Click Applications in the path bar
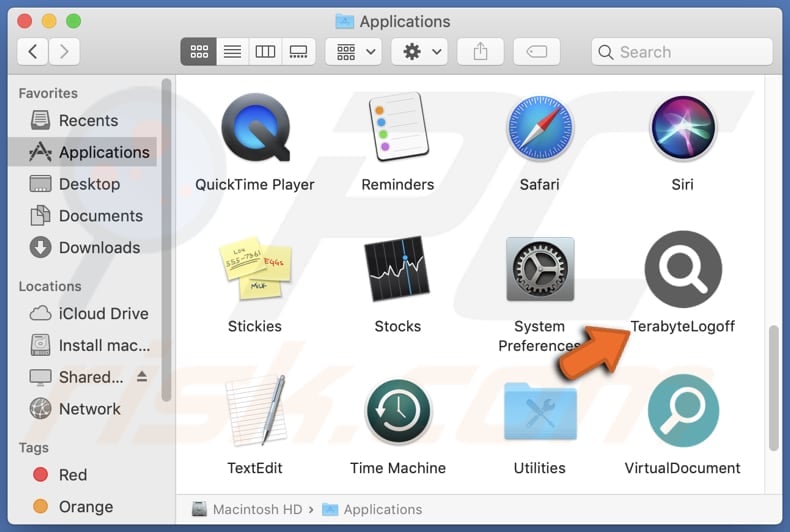This screenshot has height=532, width=790. [372, 509]
